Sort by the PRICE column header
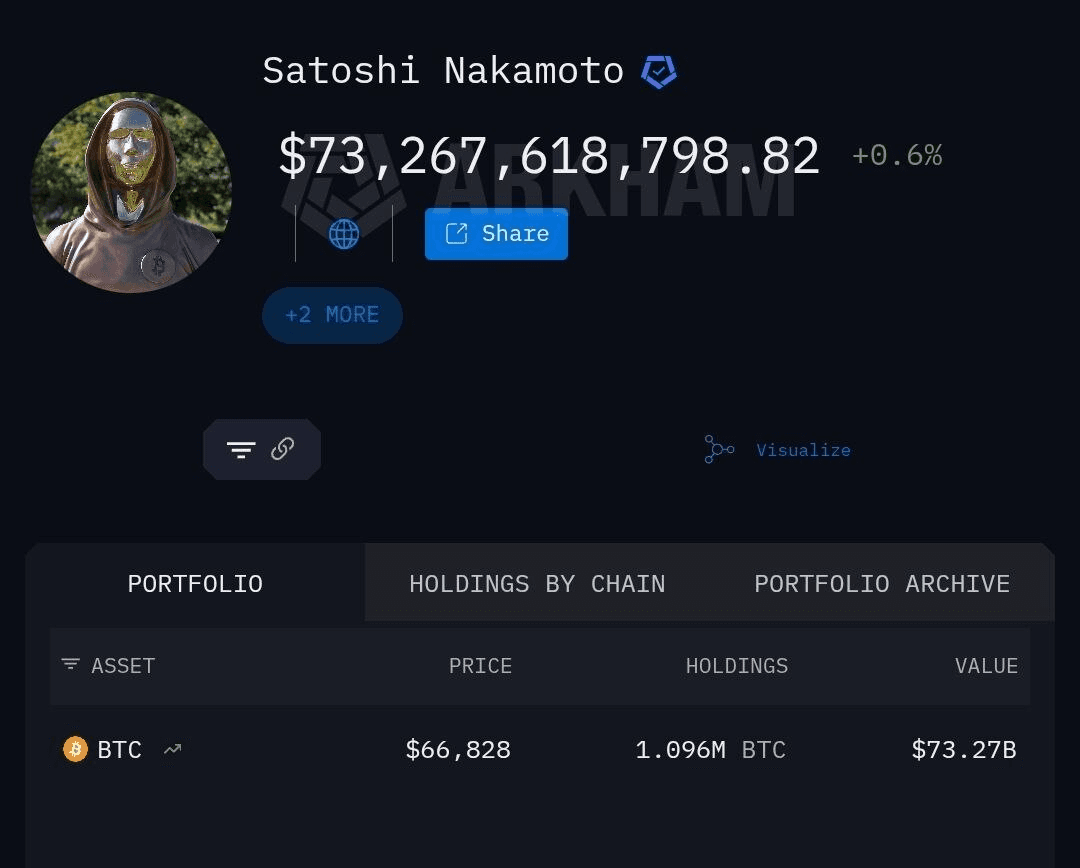Image resolution: width=1080 pixels, height=868 pixels. 480,666
